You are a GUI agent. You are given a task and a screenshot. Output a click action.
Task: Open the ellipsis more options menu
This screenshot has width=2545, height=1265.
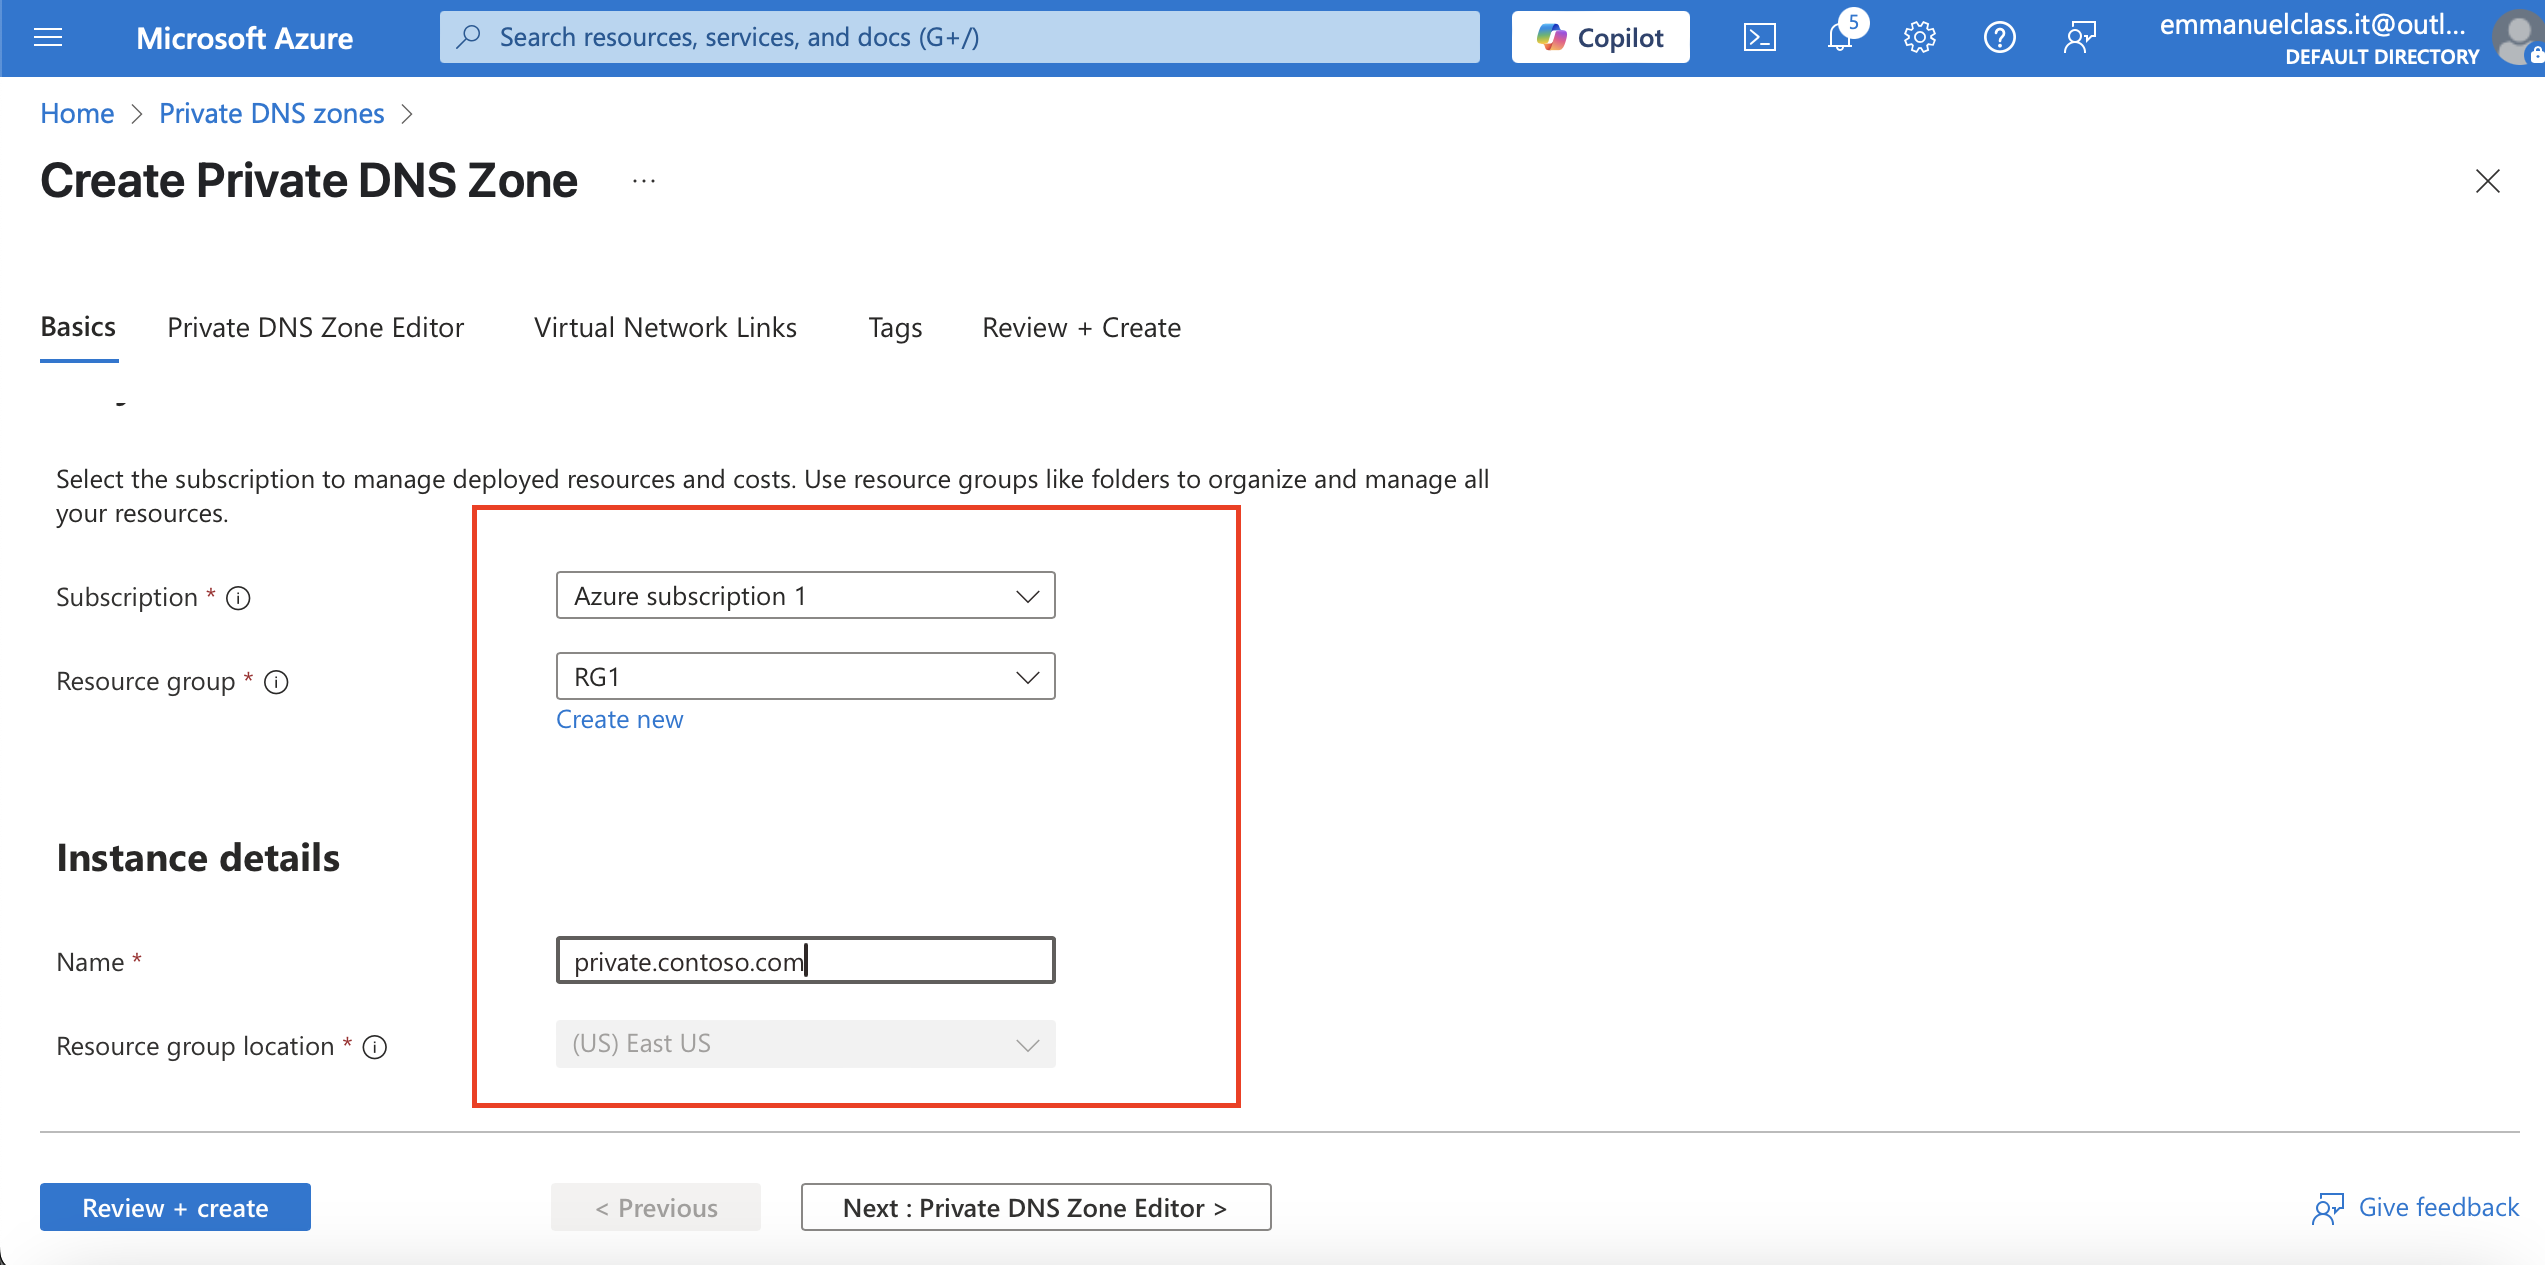point(644,181)
